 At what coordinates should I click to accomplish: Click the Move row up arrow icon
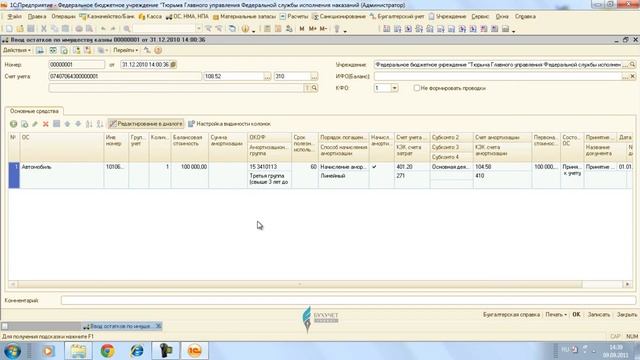pyautogui.click(x=67, y=124)
